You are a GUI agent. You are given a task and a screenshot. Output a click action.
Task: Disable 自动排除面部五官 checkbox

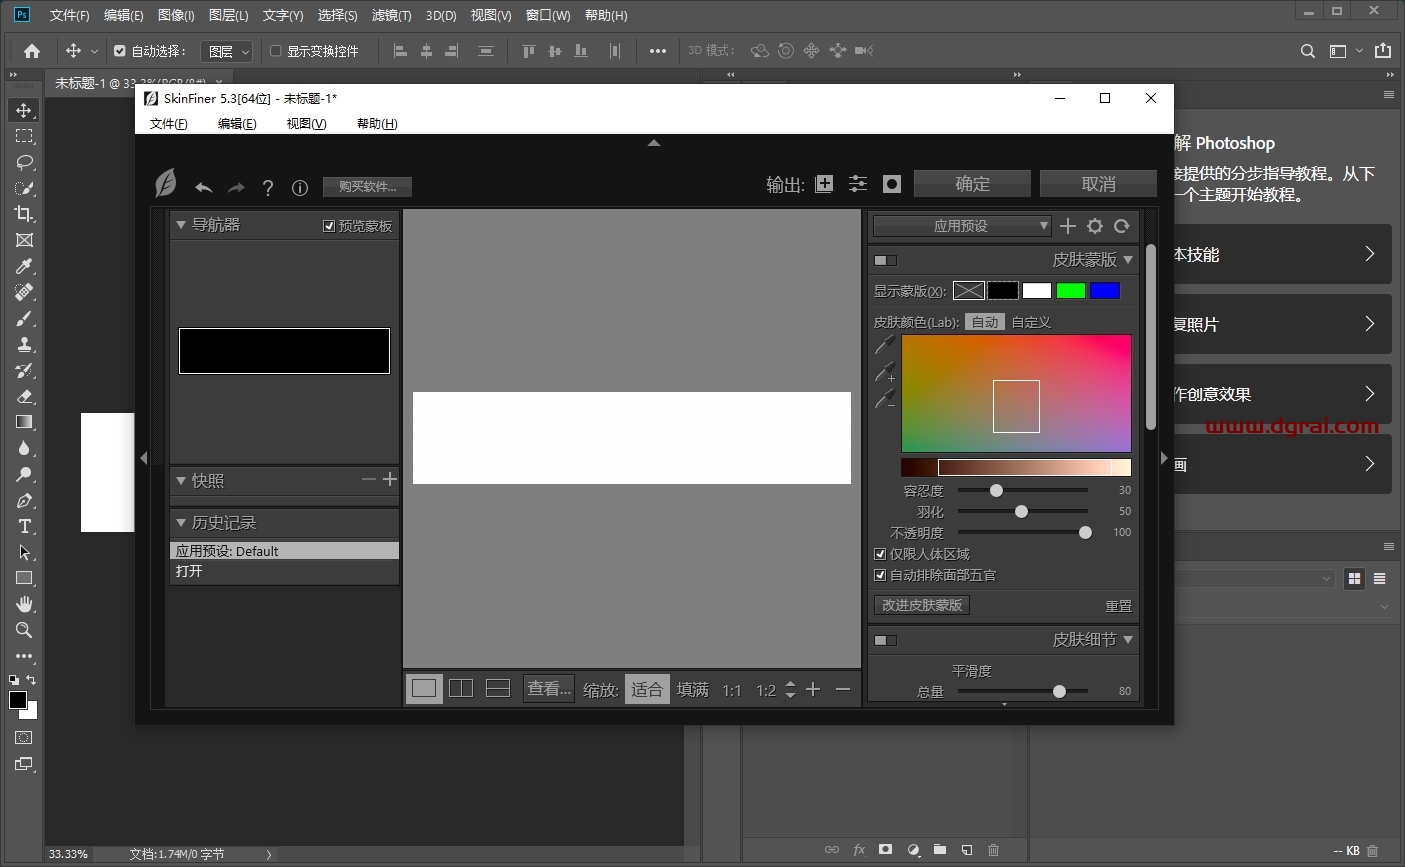pyautogui.click(x=880, y=575)
